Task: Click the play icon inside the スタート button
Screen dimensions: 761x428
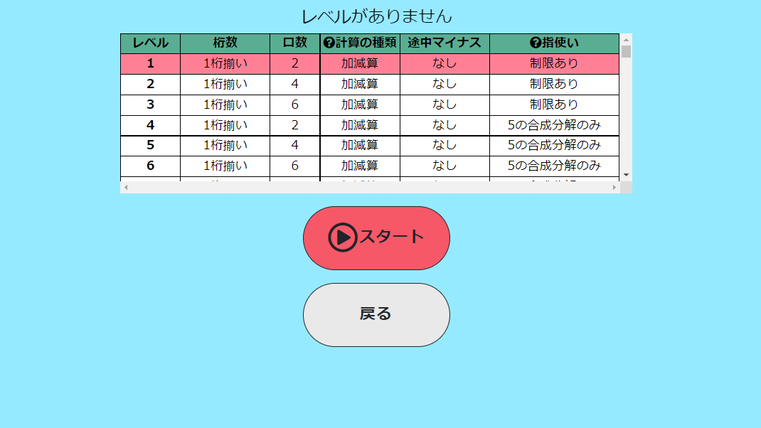Action: (342, 238)
